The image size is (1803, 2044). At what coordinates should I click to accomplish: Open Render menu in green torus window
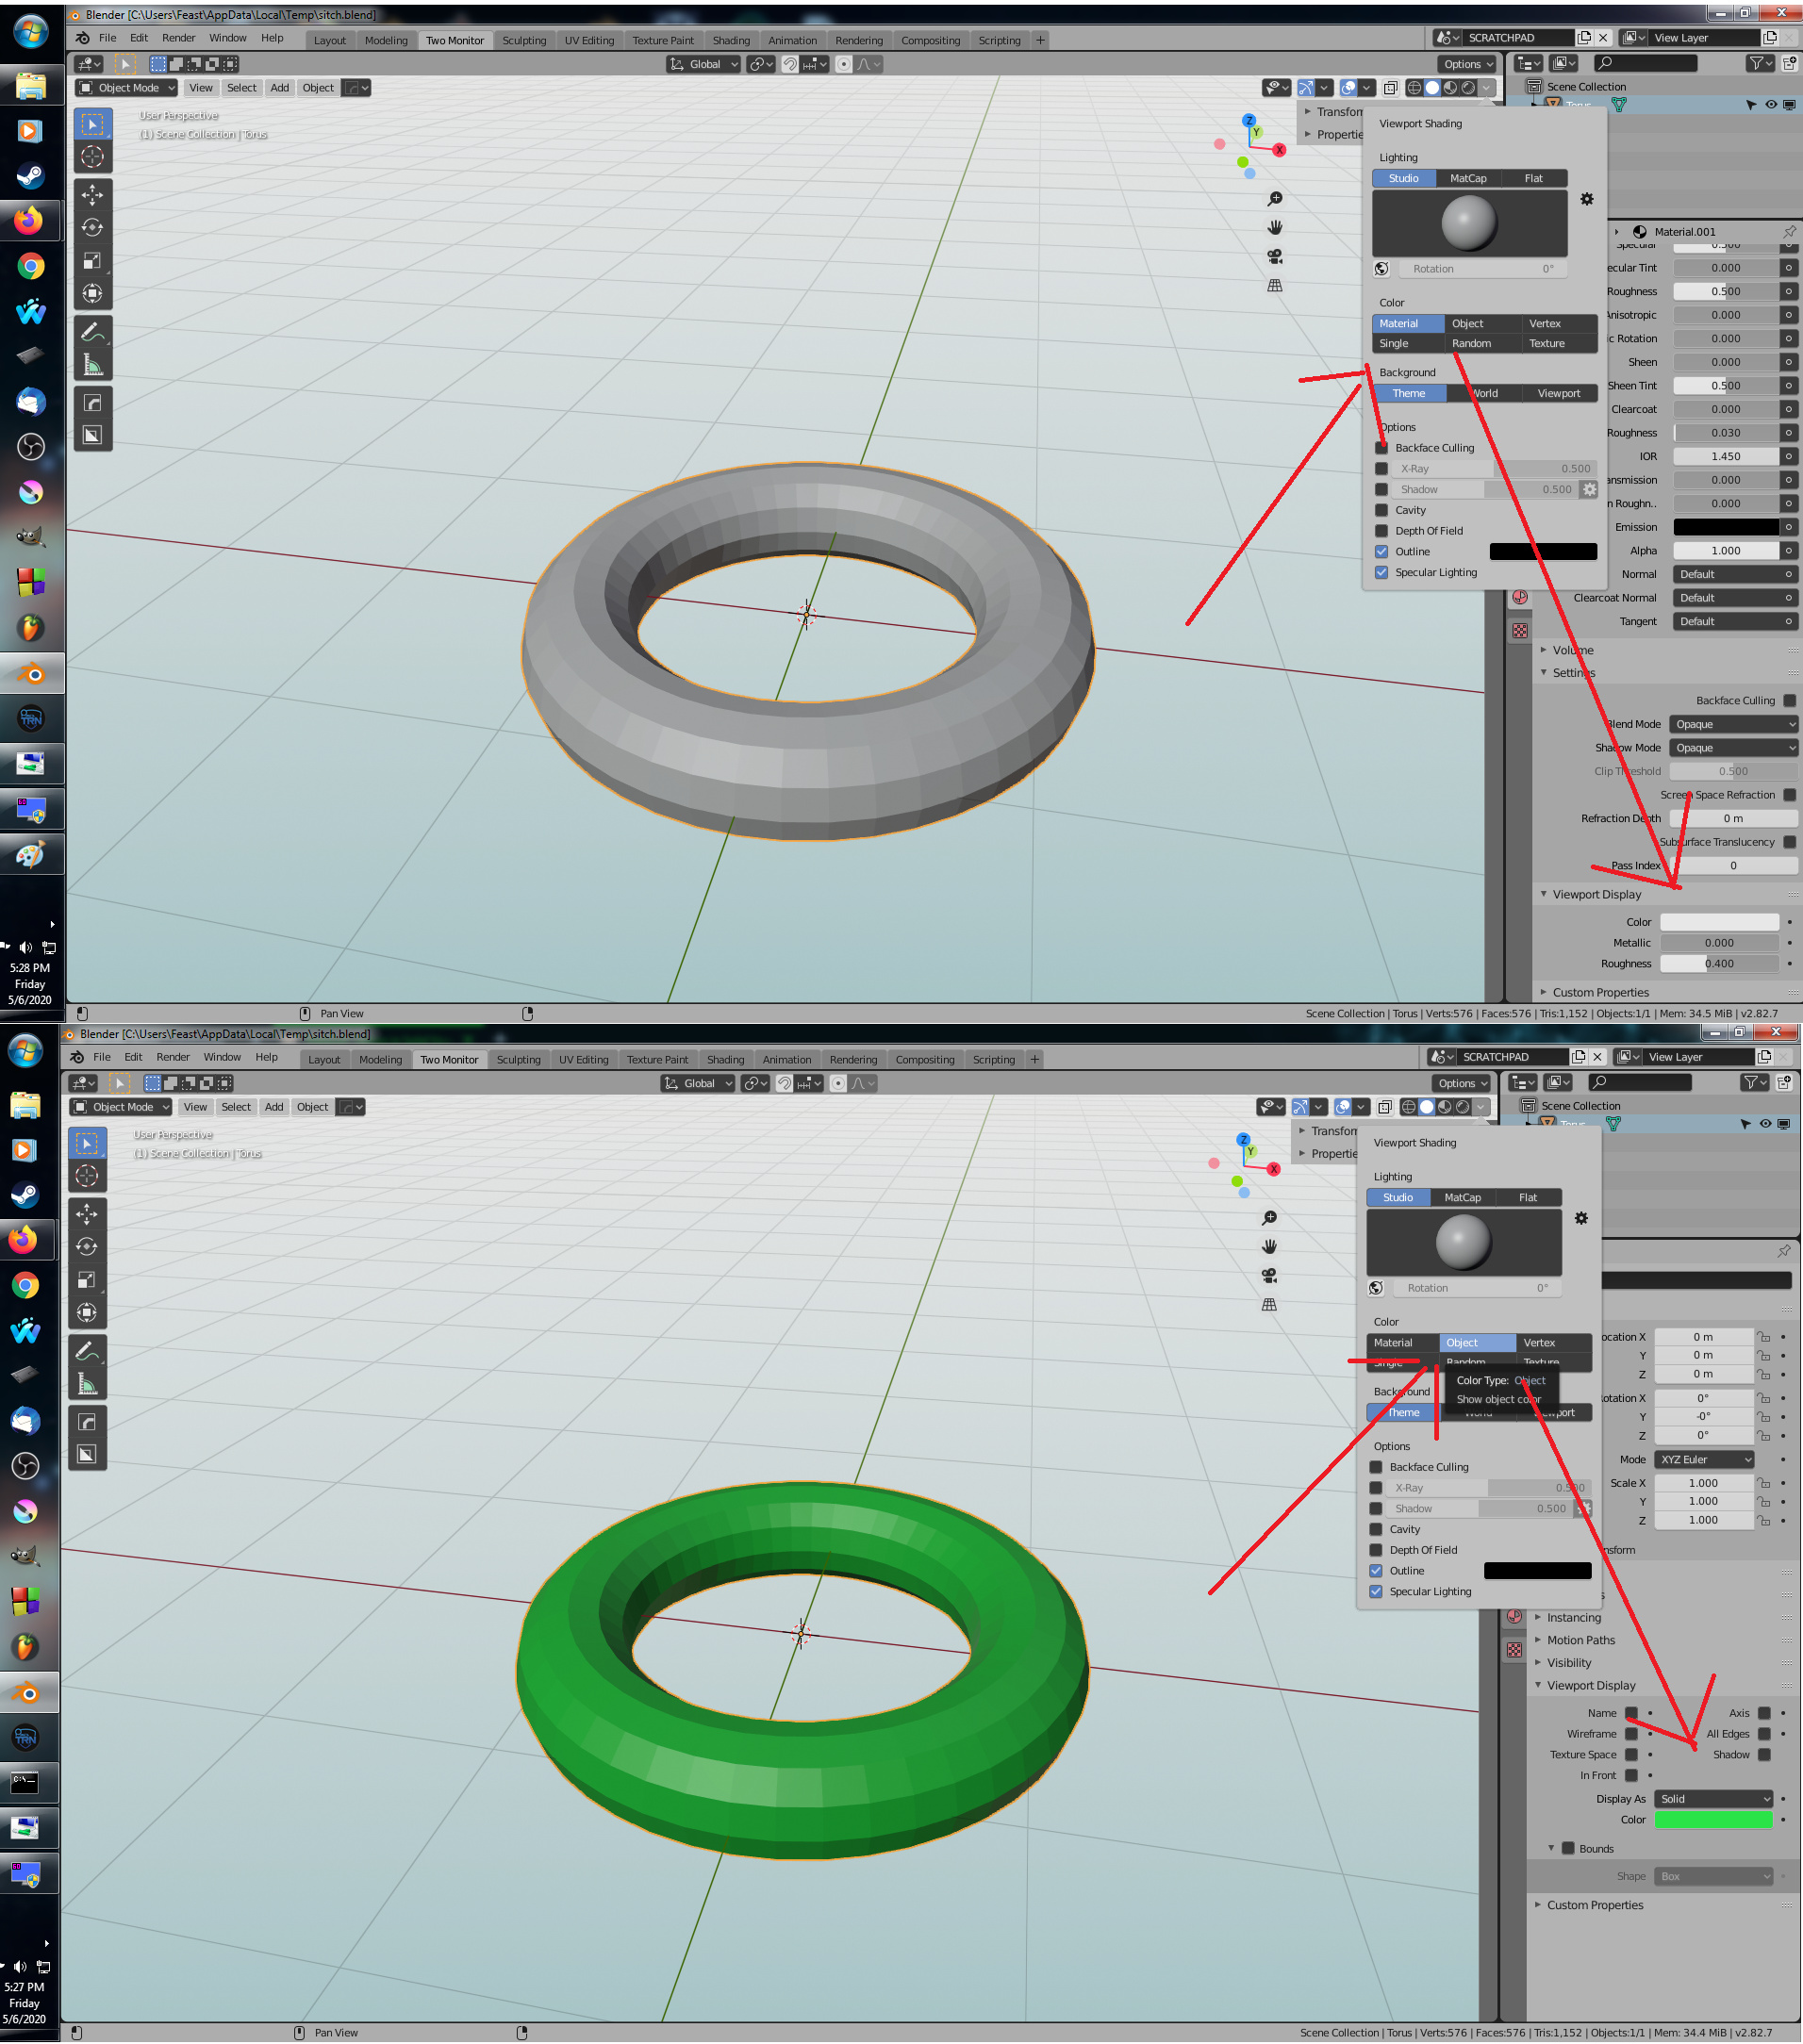173,1057
